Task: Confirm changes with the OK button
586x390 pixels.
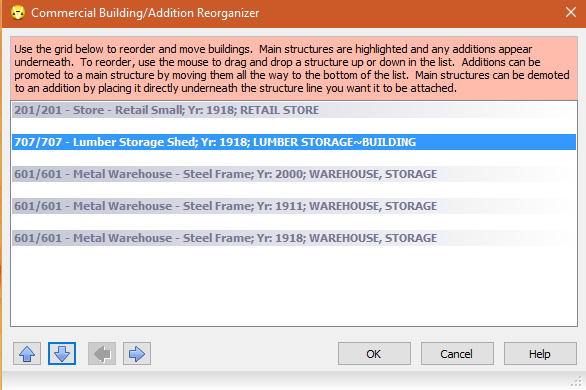Action: click(x=374, y=353)
